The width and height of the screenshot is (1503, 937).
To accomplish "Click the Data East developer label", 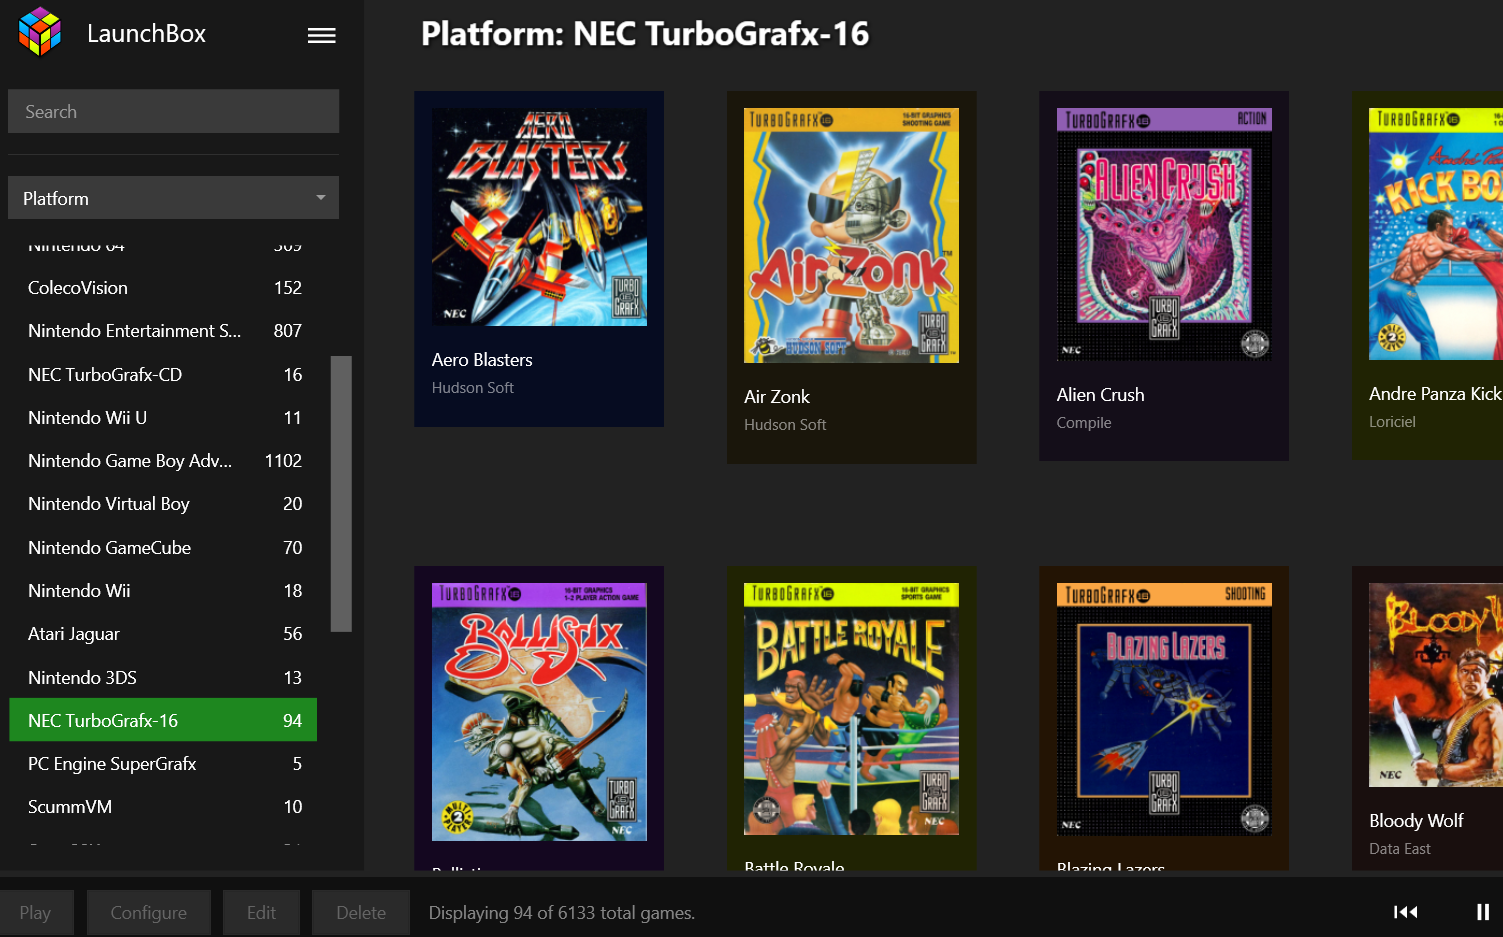I will [1400, 849].
